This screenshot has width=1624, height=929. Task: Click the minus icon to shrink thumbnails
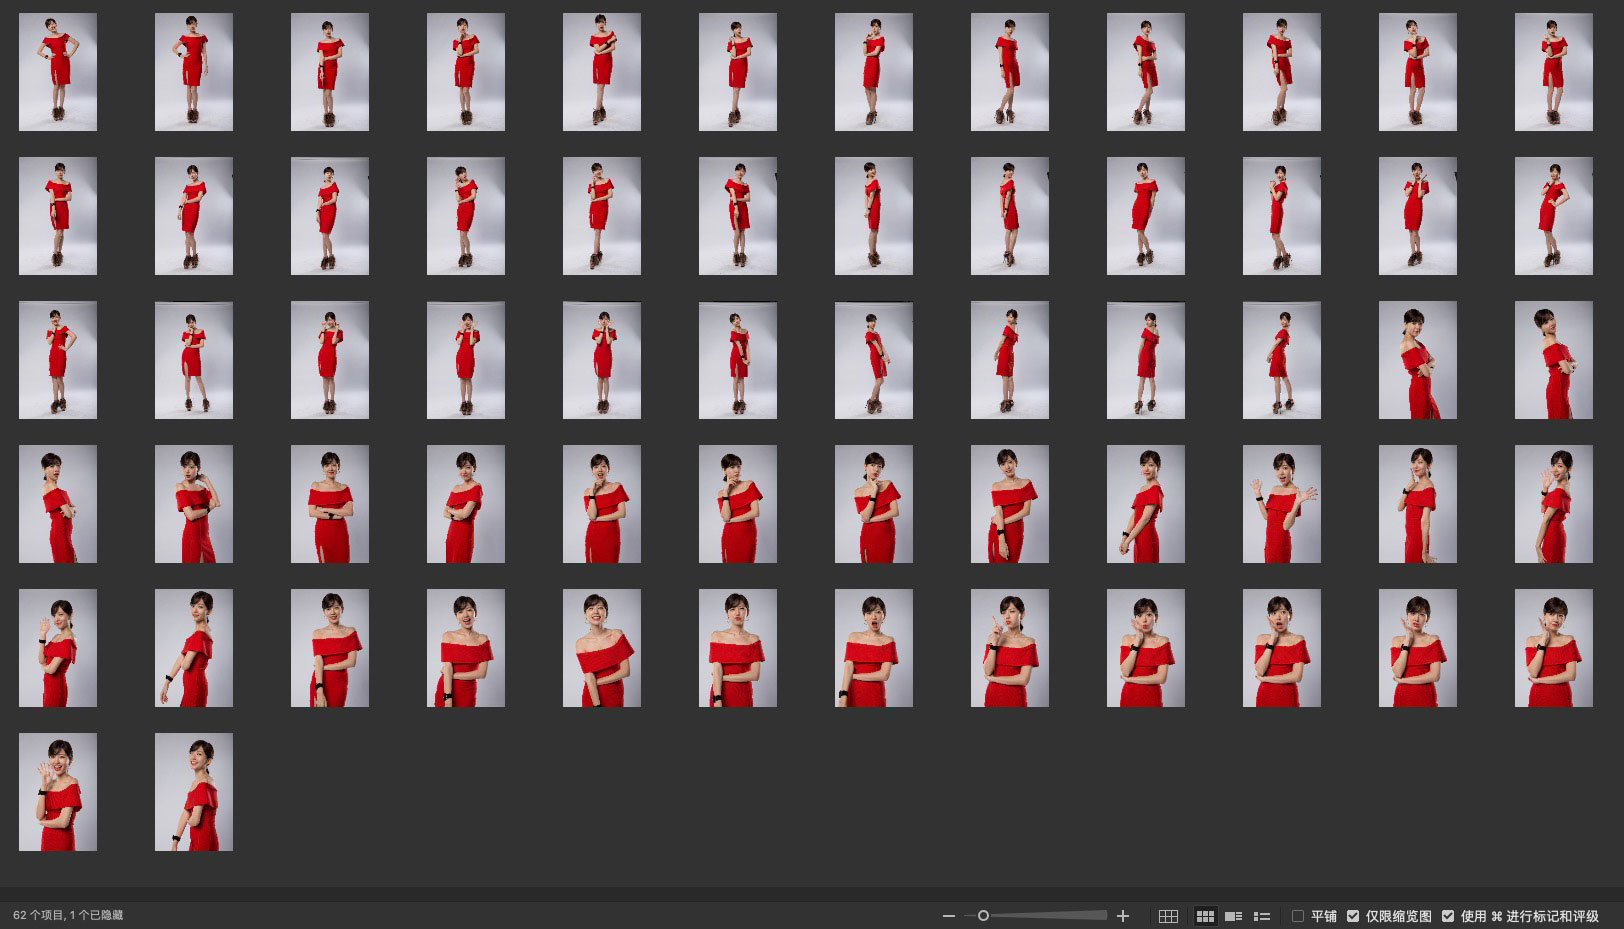[948, 916]
